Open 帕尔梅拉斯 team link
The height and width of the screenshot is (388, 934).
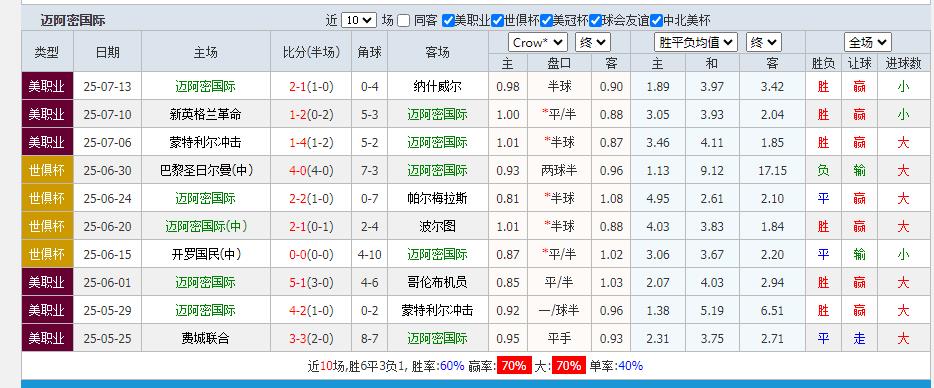click(437, 198)
